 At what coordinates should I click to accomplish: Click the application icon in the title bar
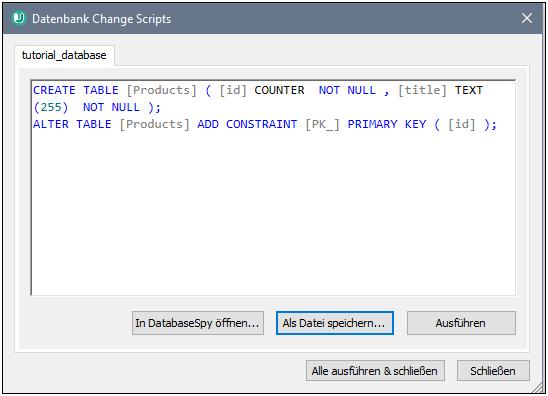(x=19, y=18)
